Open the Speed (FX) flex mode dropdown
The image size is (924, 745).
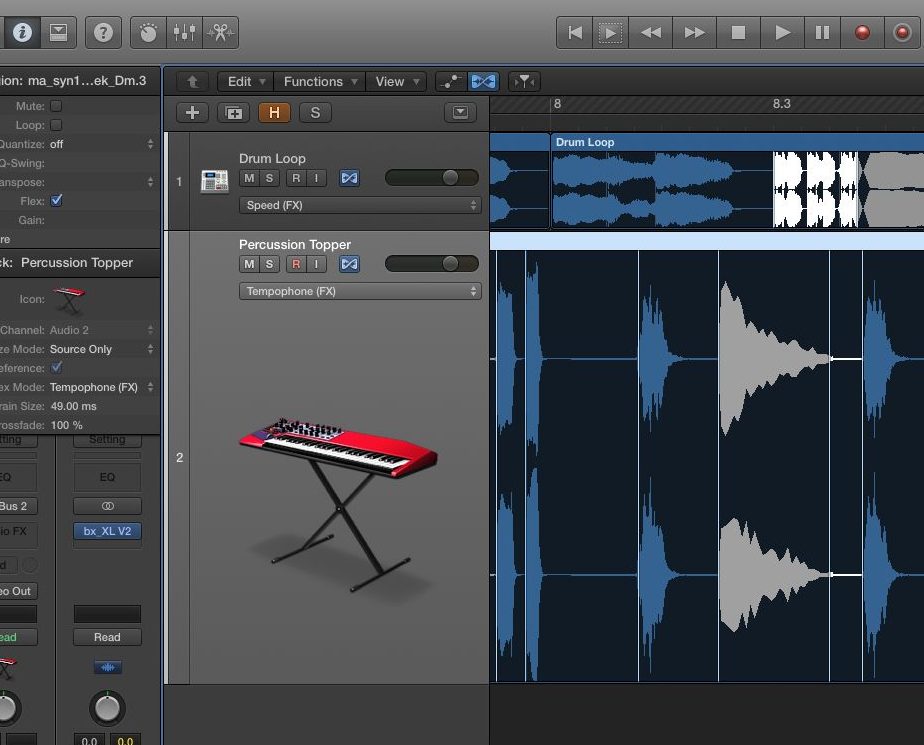click(360, 205)
